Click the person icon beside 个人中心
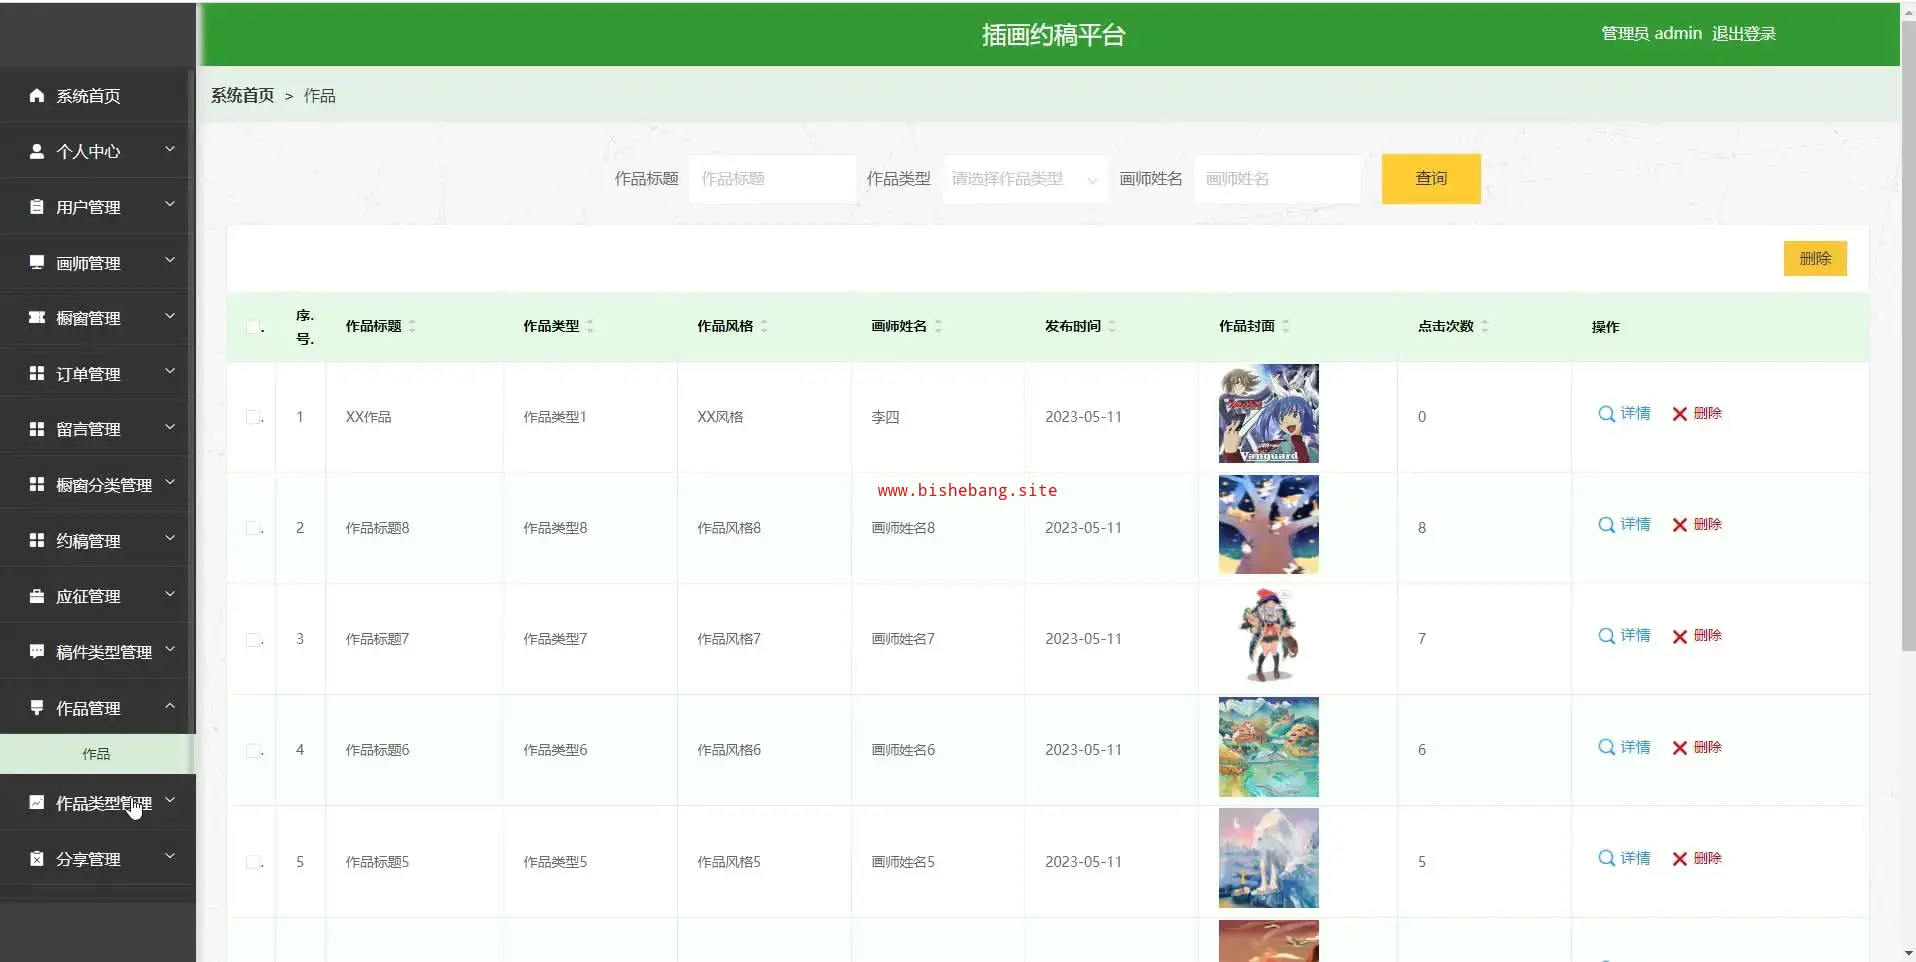 37,151
